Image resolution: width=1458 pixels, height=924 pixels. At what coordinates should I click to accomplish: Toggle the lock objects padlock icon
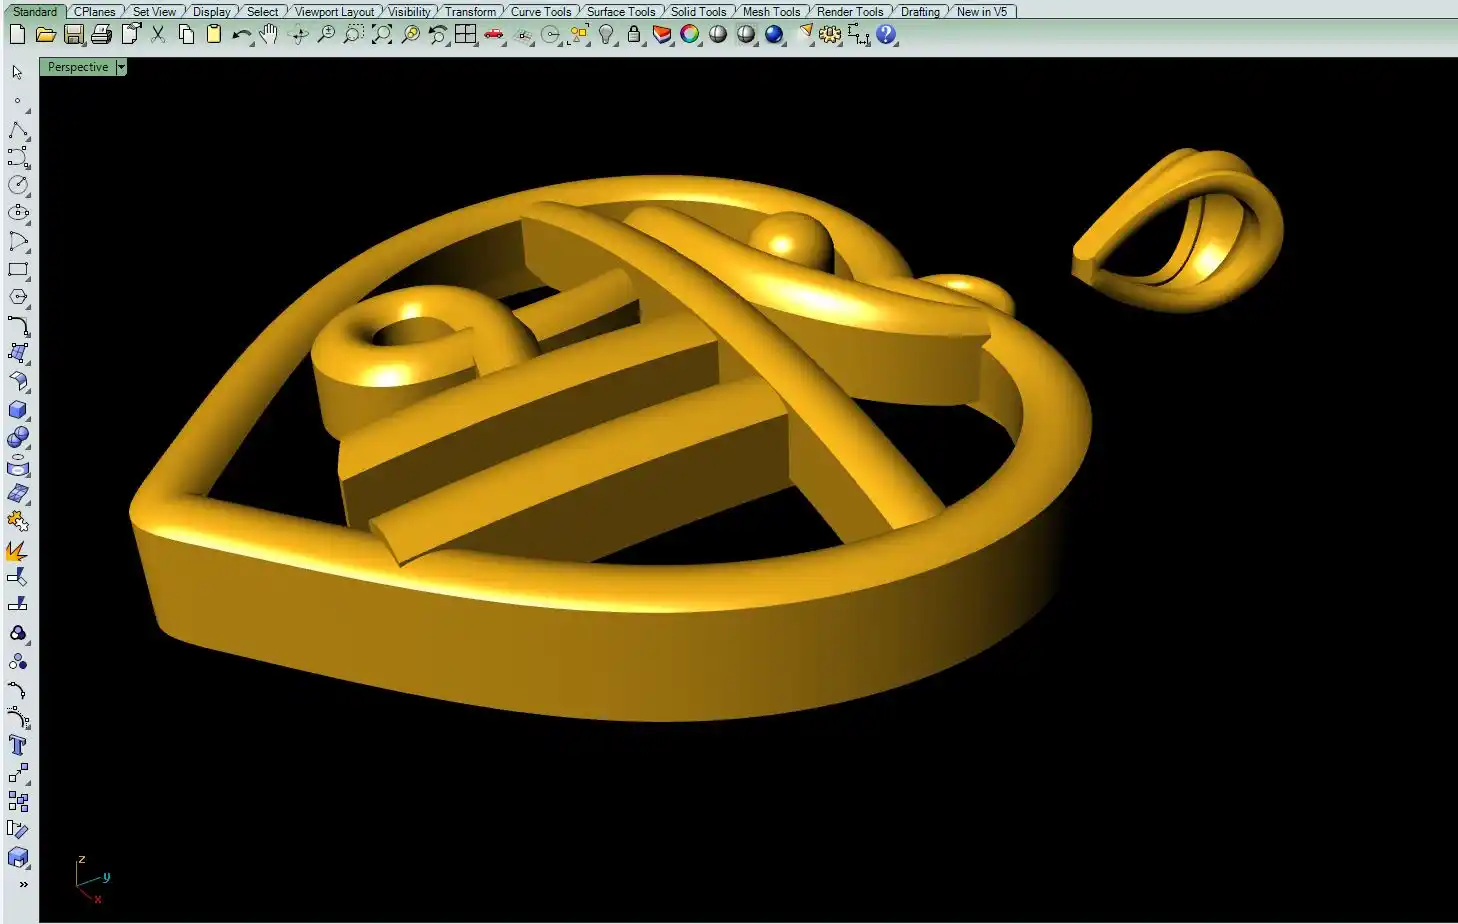pyautogui.click(x=634, y=35)
